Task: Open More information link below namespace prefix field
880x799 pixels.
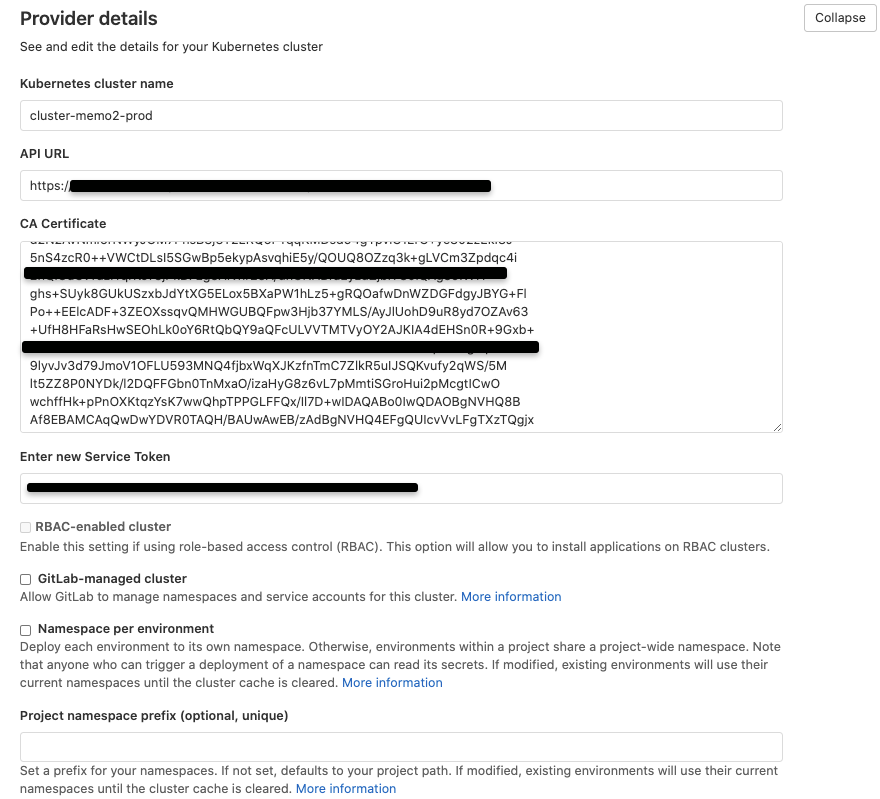Action: (x=346, y=789)
